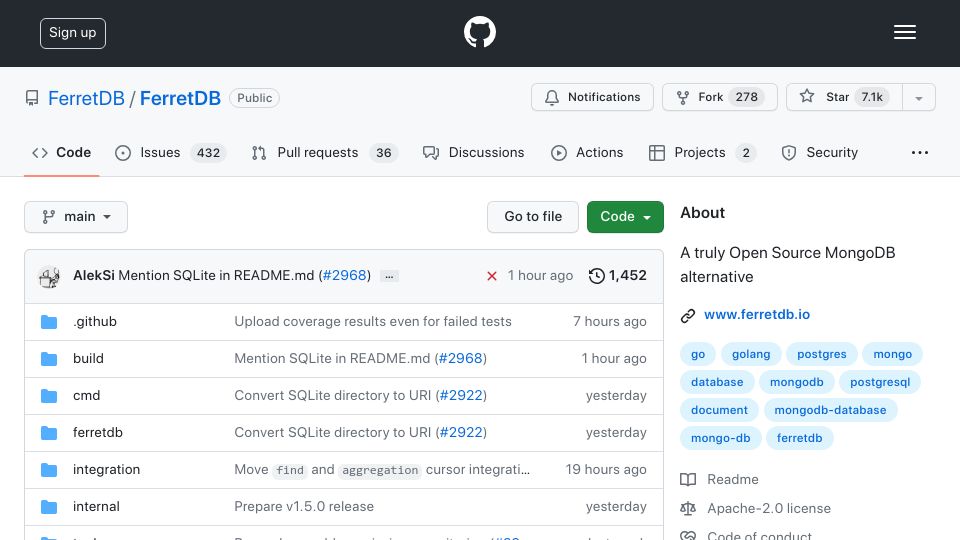Open the Issues tab
Screen dimensions: 960x540
pyautogui.click(x=170, y=152)
